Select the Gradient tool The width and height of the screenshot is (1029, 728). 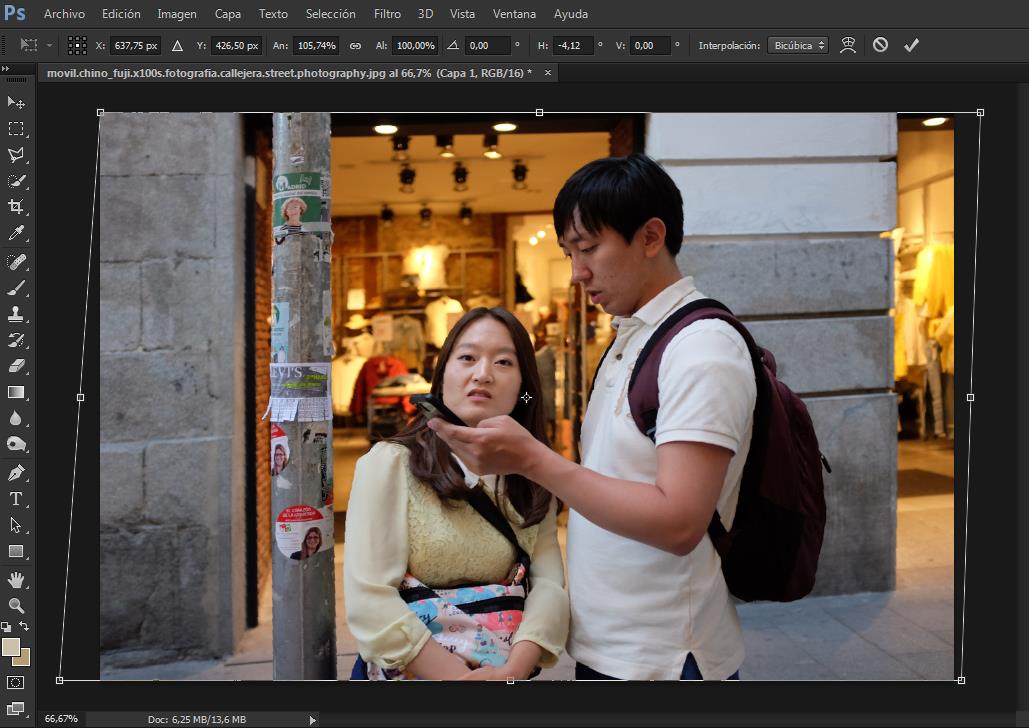click(16, 393)
